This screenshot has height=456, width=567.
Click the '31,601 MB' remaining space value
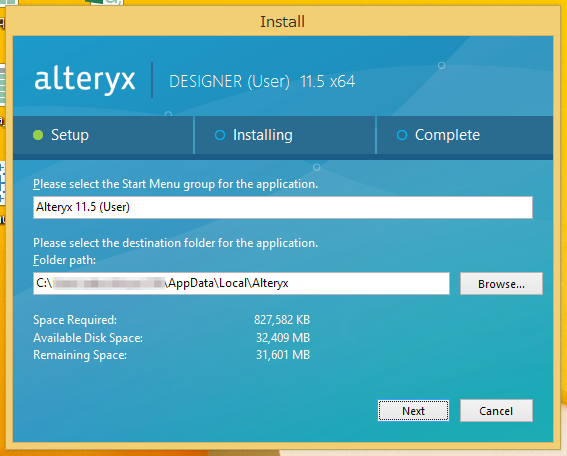click(283, 355)
